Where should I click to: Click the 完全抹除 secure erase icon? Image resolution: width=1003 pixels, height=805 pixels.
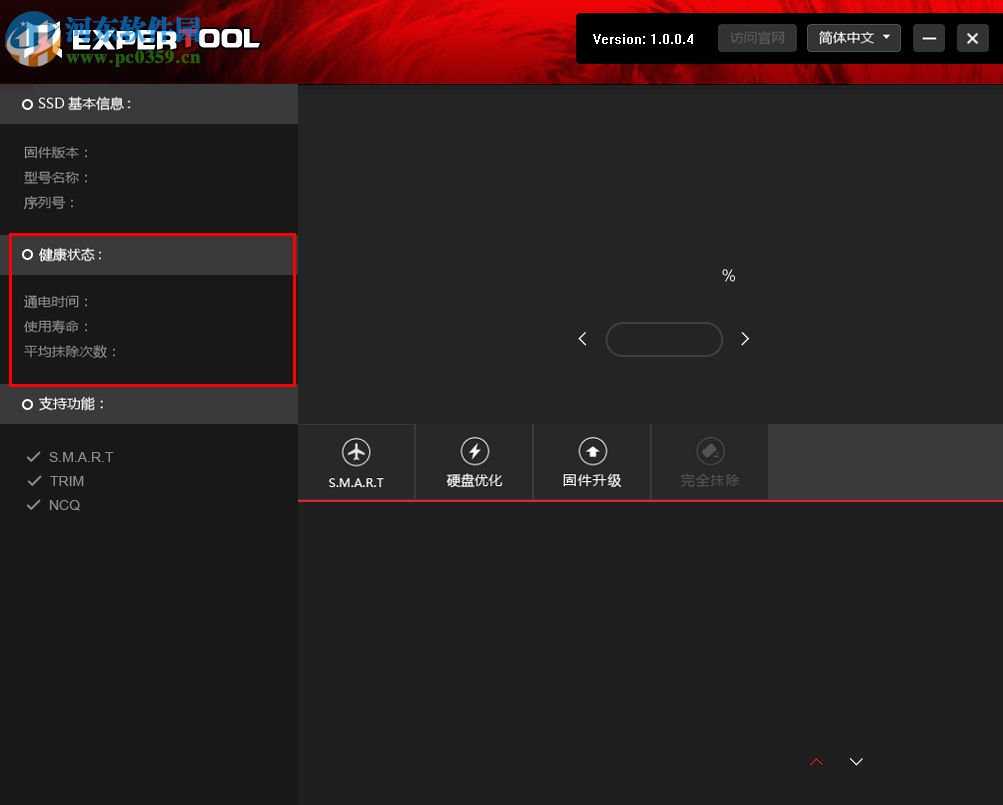point(709,451)
